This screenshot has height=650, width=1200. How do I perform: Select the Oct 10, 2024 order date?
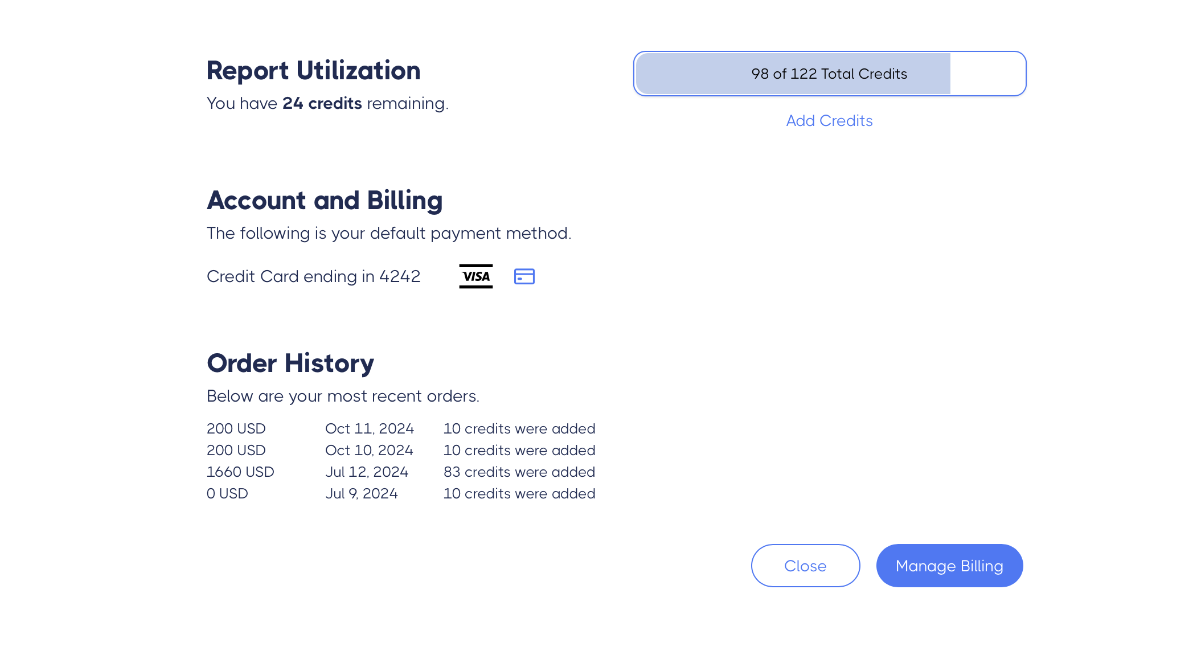(369, 451)
